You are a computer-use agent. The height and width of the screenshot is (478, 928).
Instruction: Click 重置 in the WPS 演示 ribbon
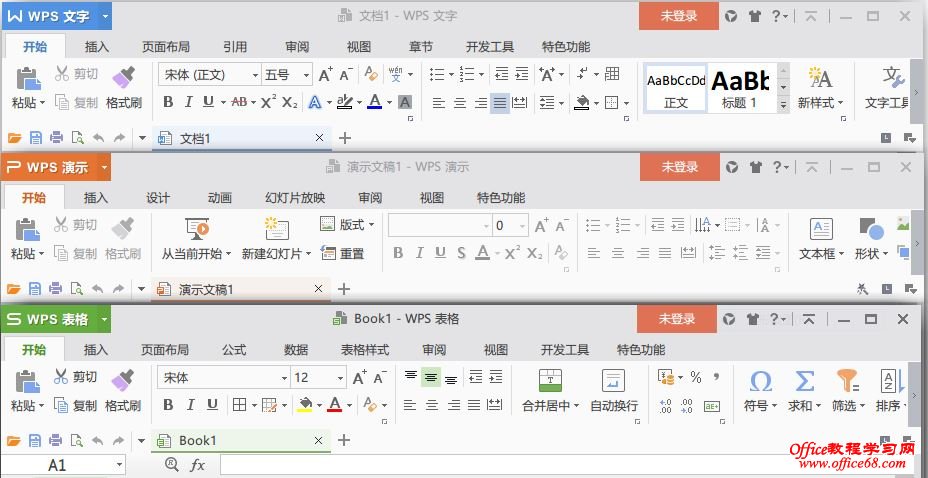[x=342, y=254]
